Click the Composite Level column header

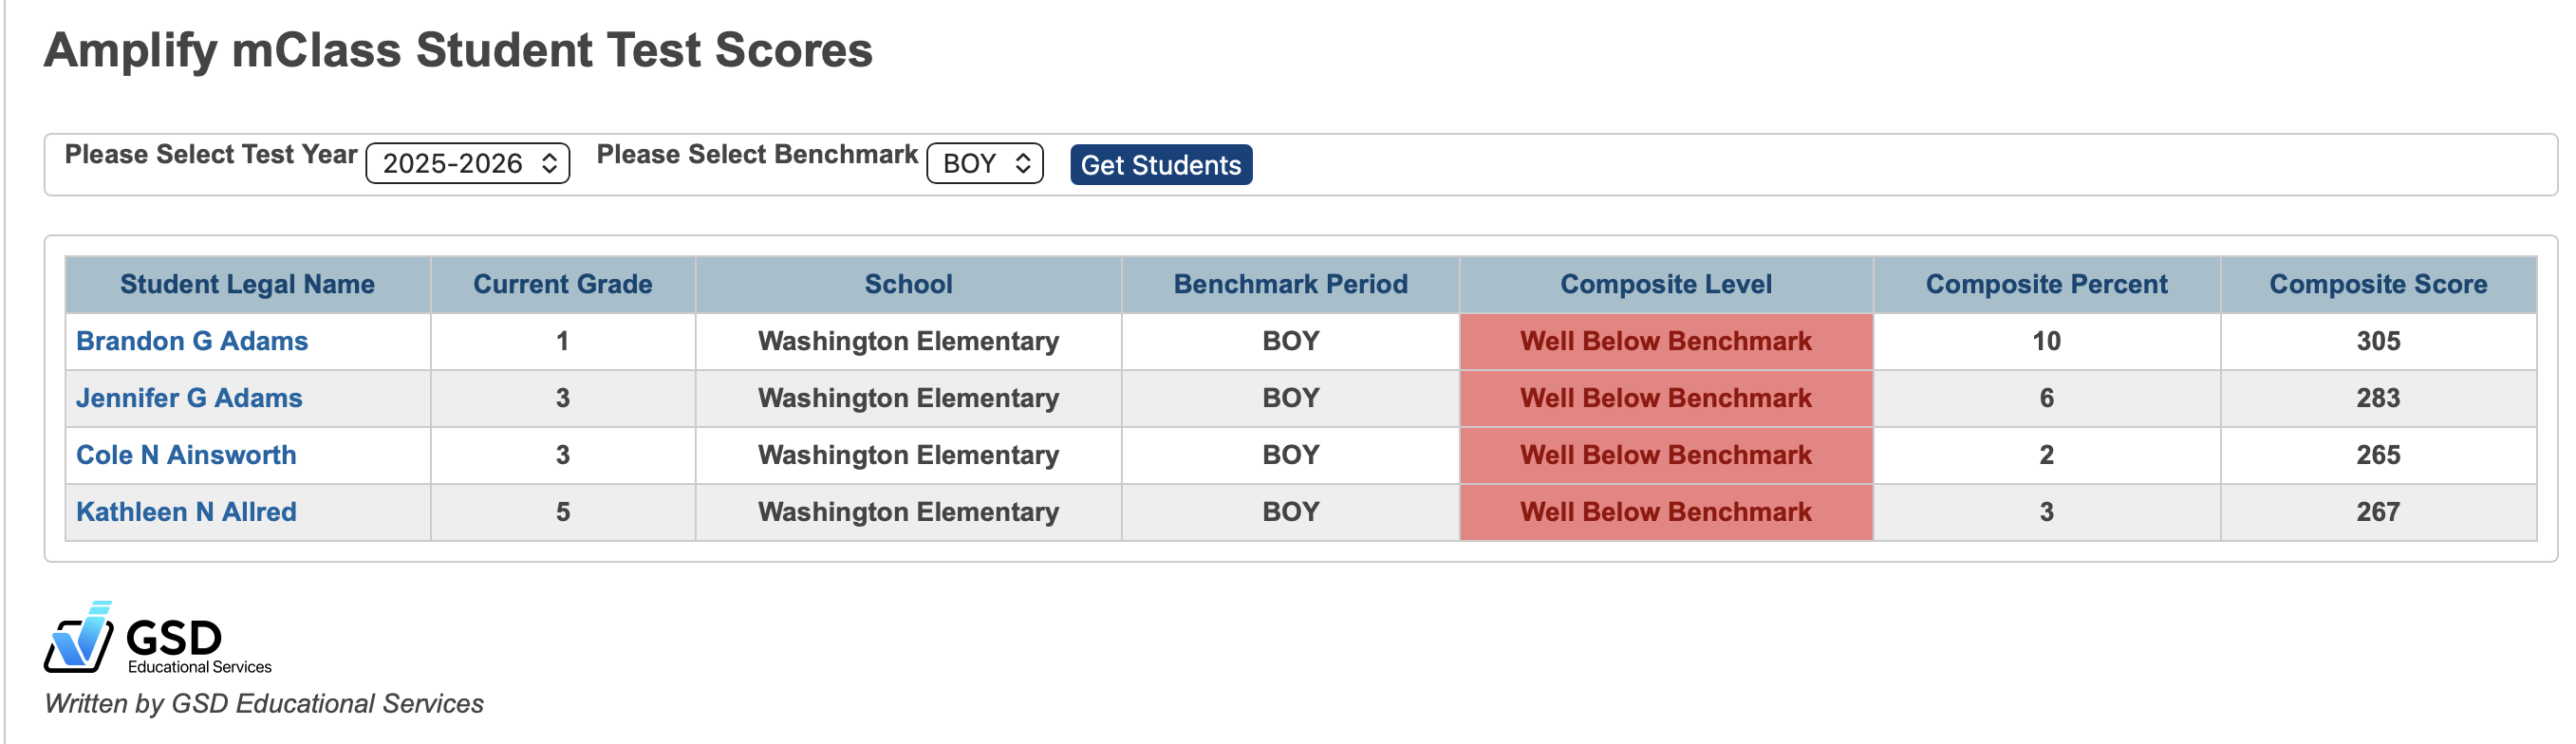[x=1665, y=284]
